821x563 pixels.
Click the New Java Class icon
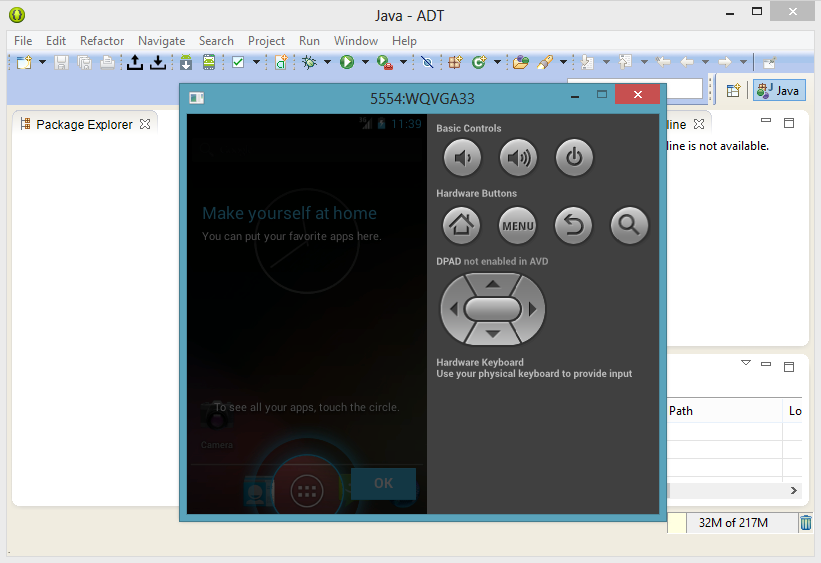coord(479,62)
